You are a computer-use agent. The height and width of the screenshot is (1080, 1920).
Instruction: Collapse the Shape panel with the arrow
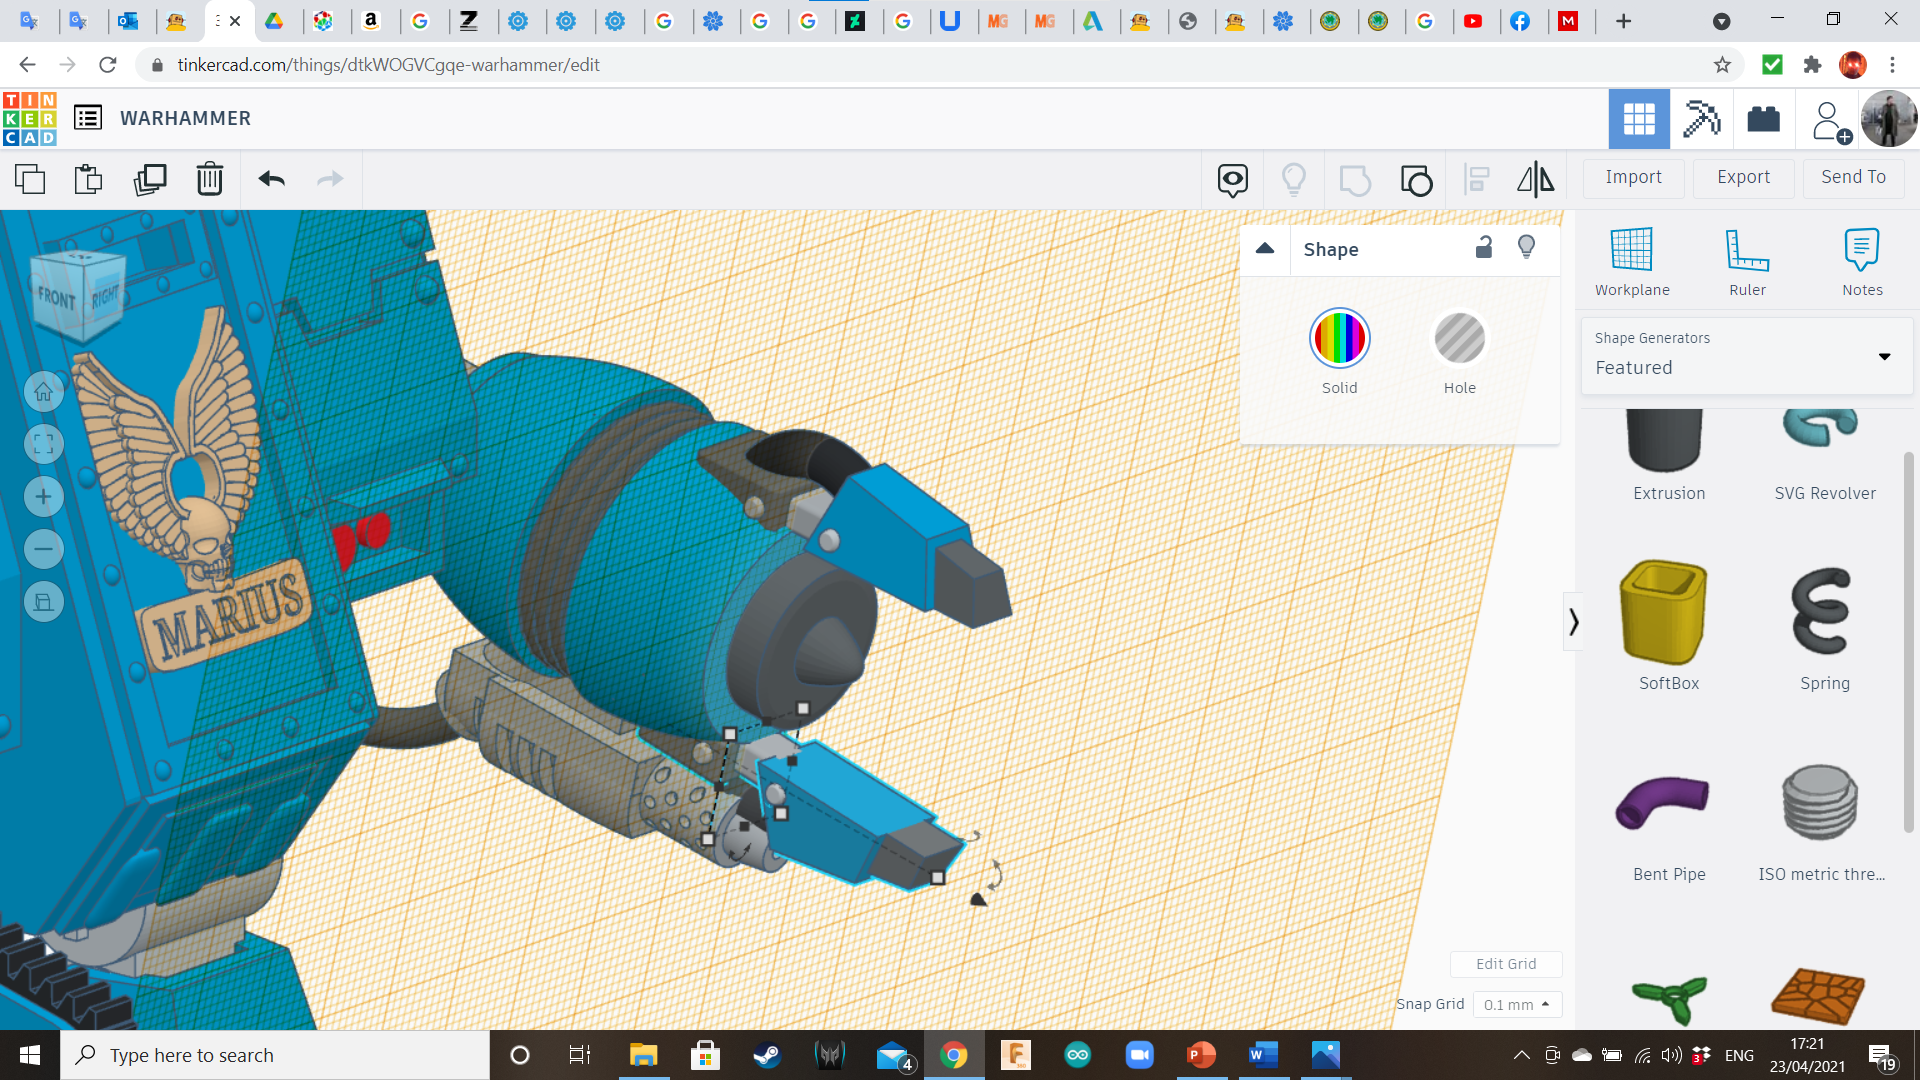(x=1265, y=249)
